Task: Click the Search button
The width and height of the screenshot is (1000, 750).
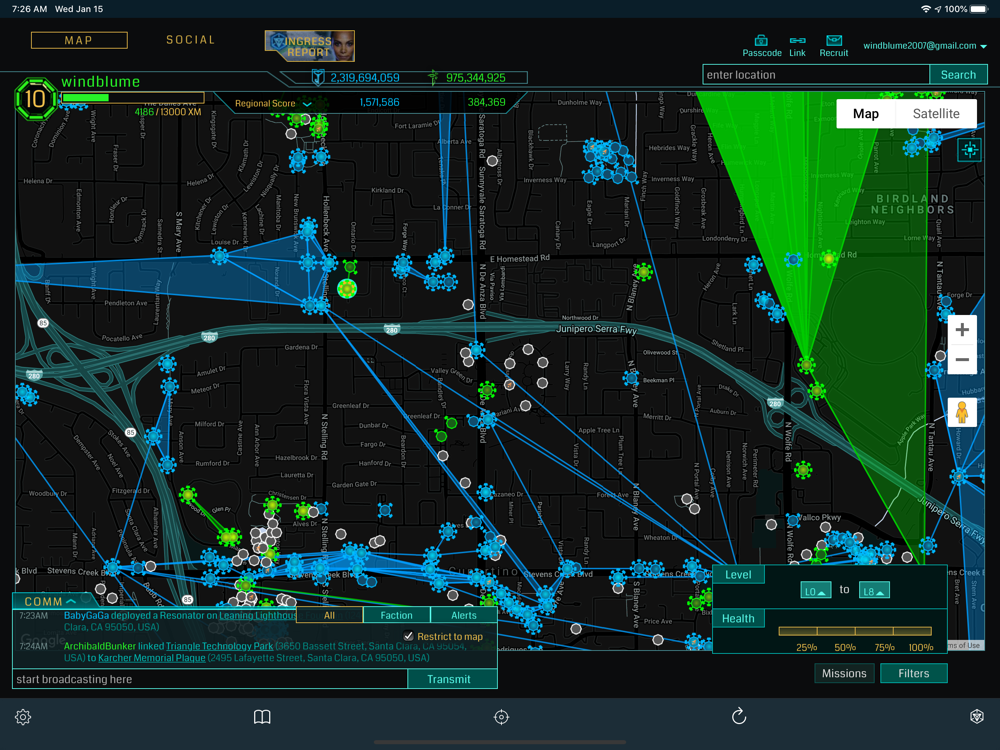Action: click(x=958, y=75)
